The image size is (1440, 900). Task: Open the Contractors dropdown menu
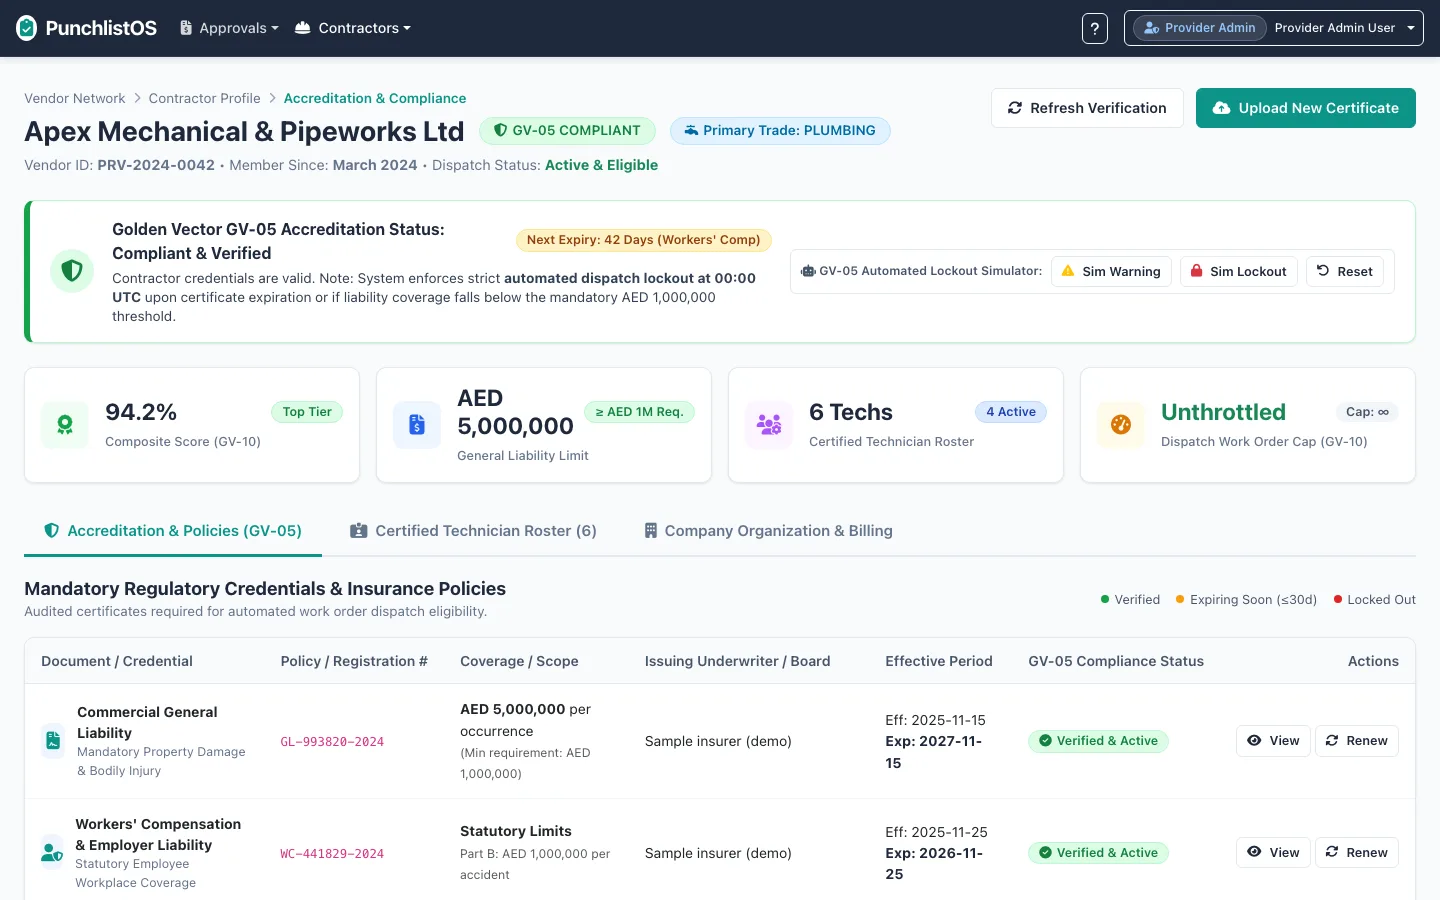353,28
